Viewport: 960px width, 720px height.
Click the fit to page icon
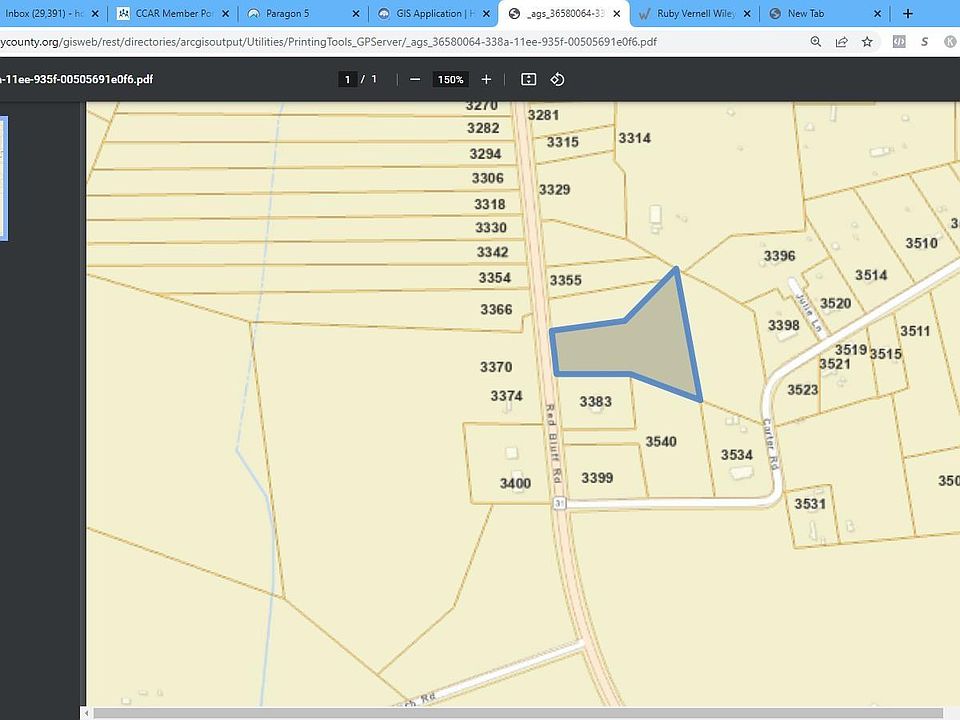(528, 80)
